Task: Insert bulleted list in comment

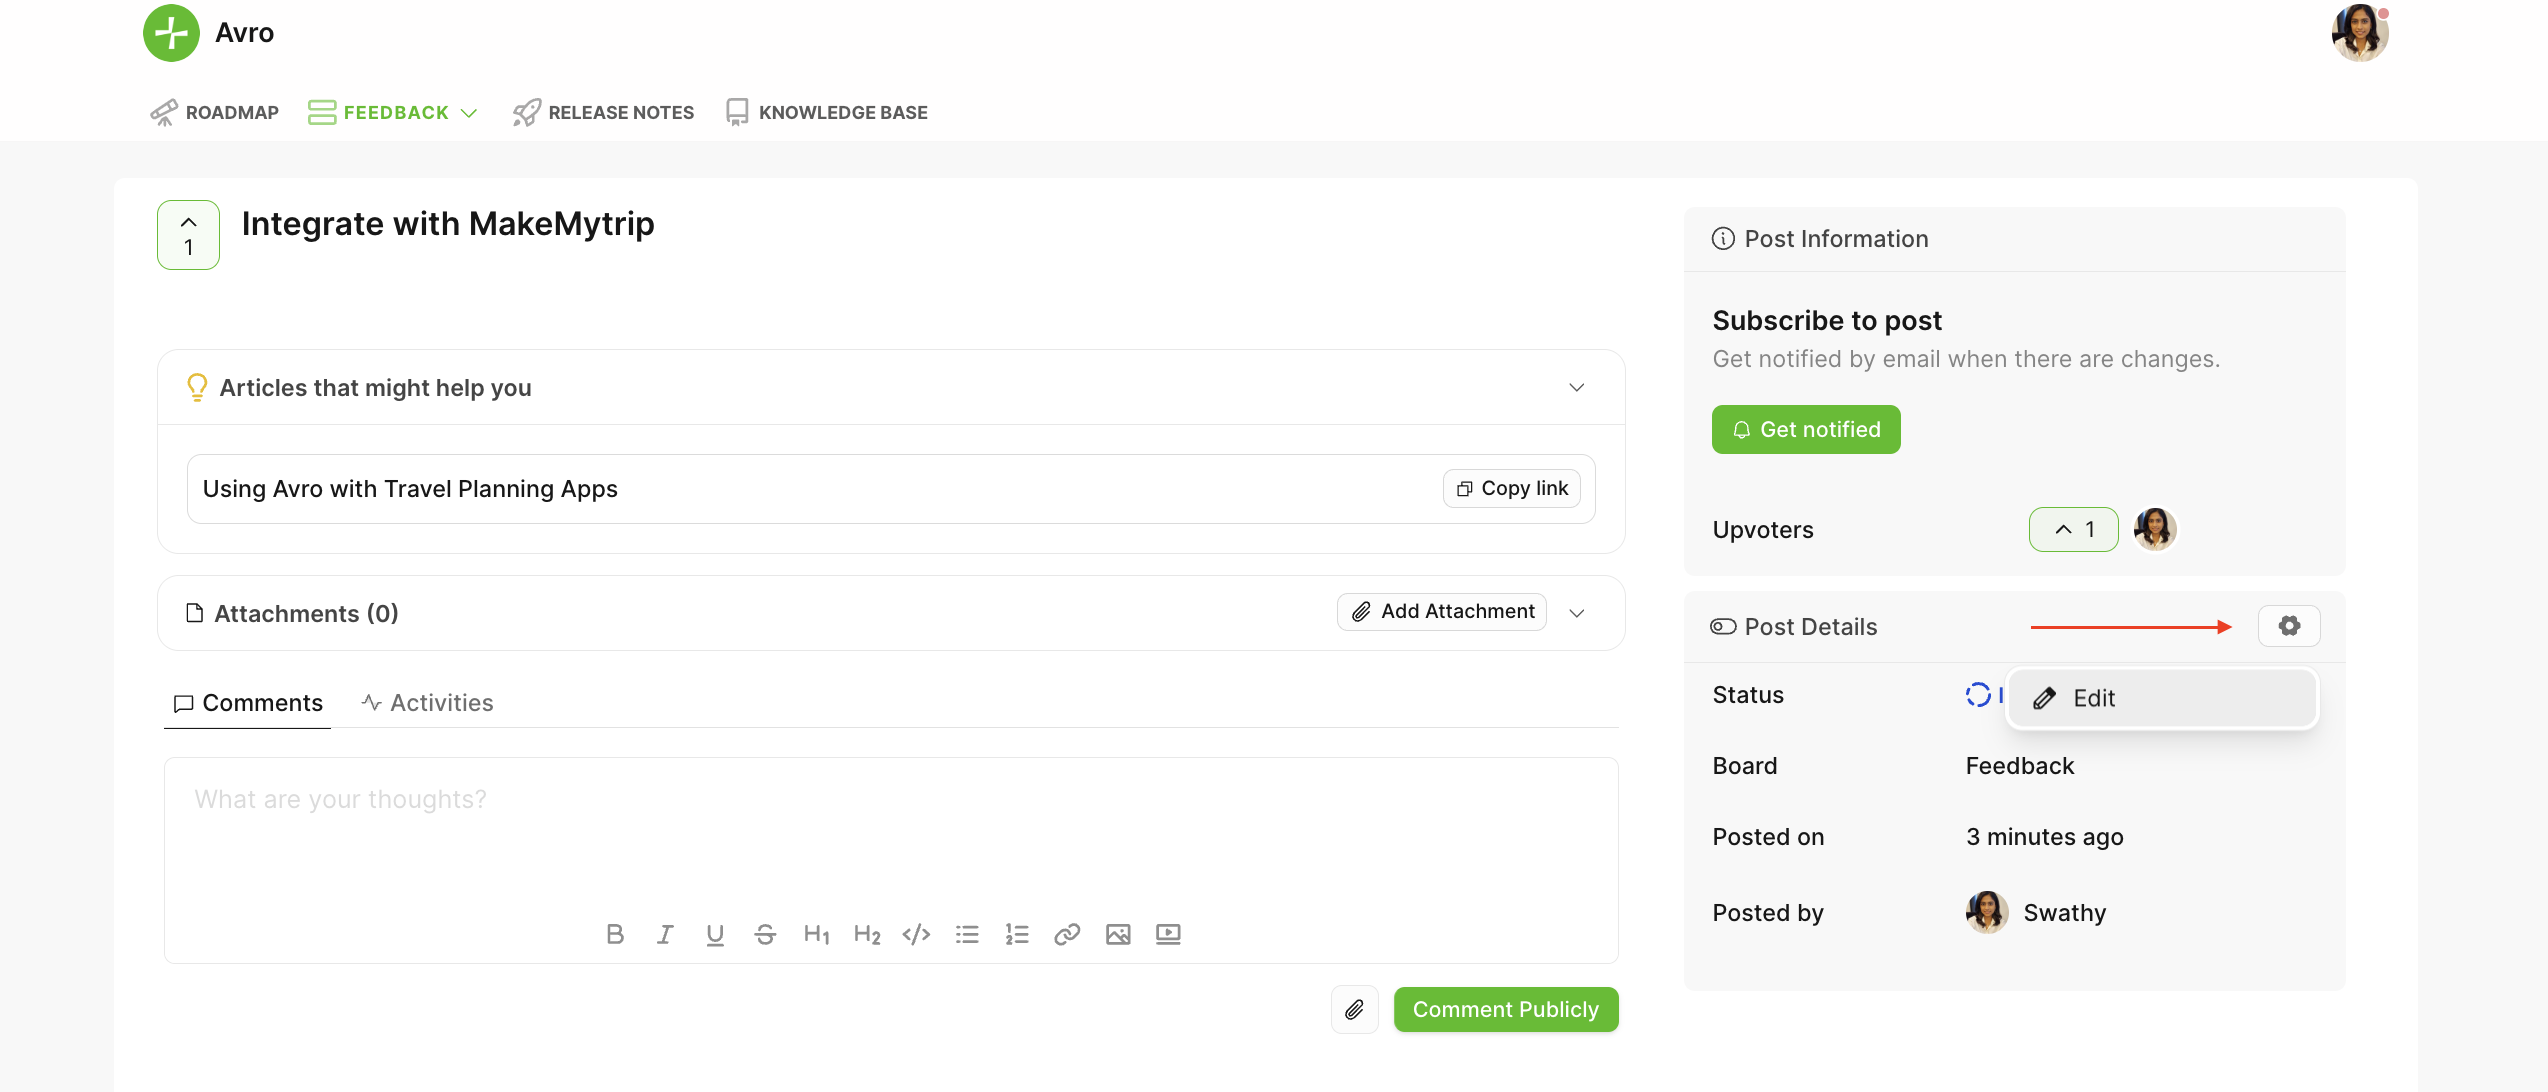Action: point(967,934)
